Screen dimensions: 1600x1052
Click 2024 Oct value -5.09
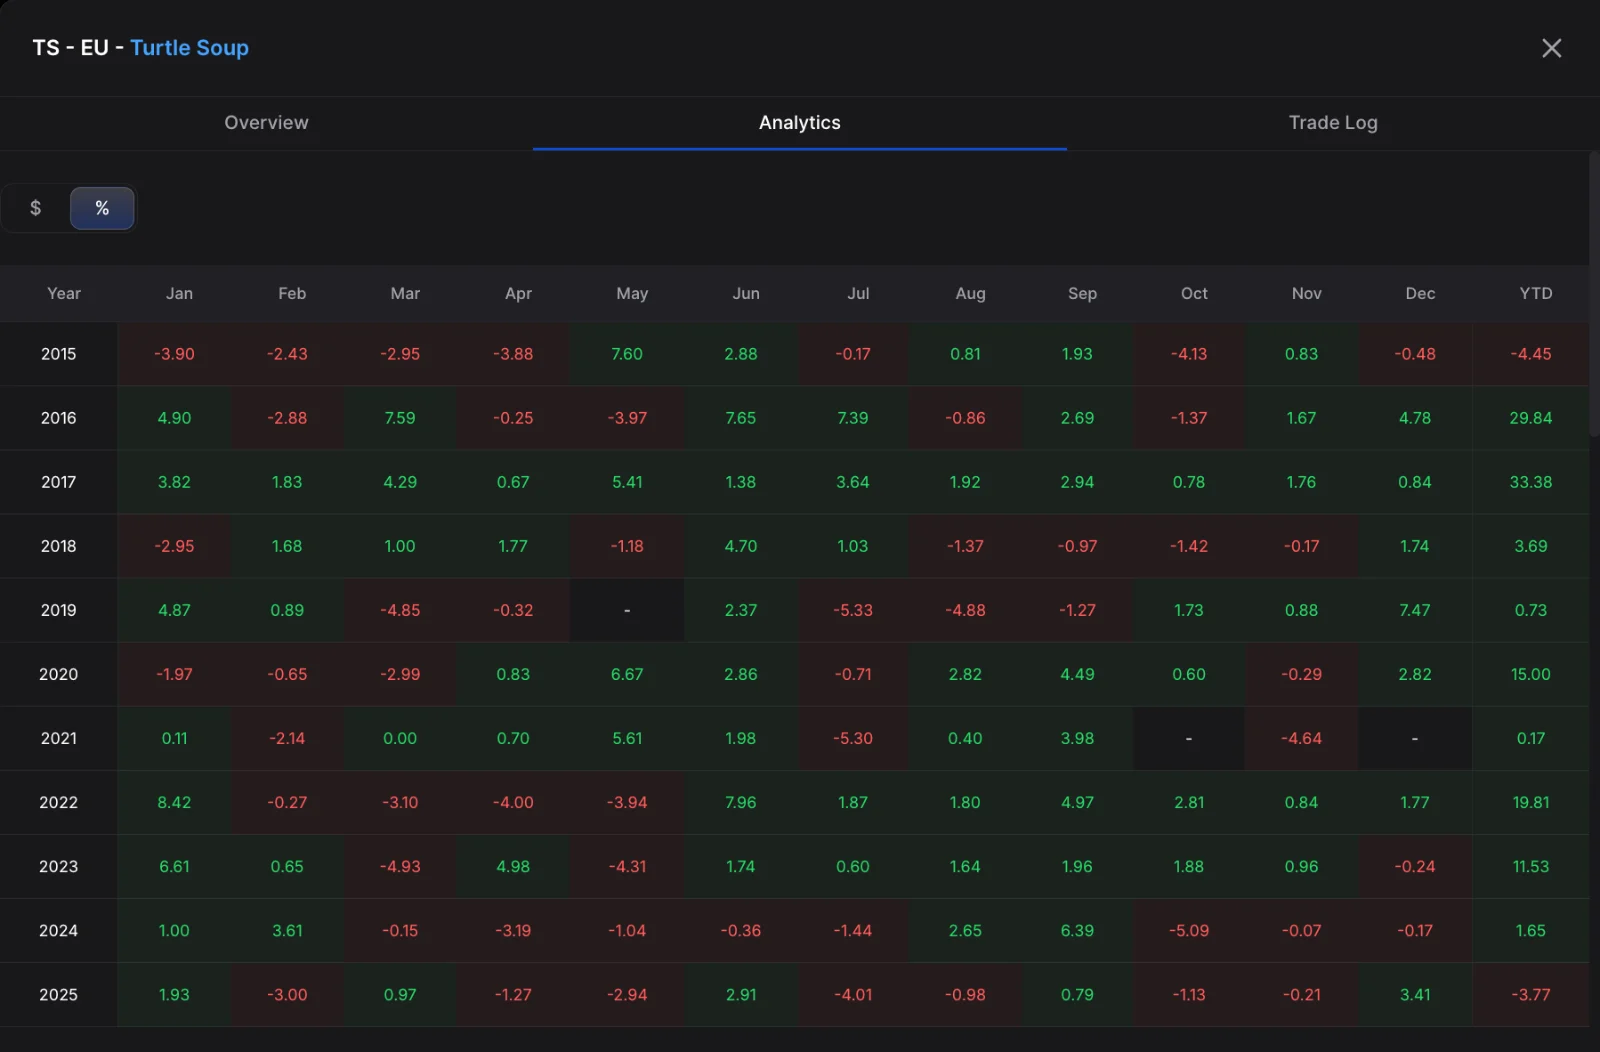click(1189, 930)
